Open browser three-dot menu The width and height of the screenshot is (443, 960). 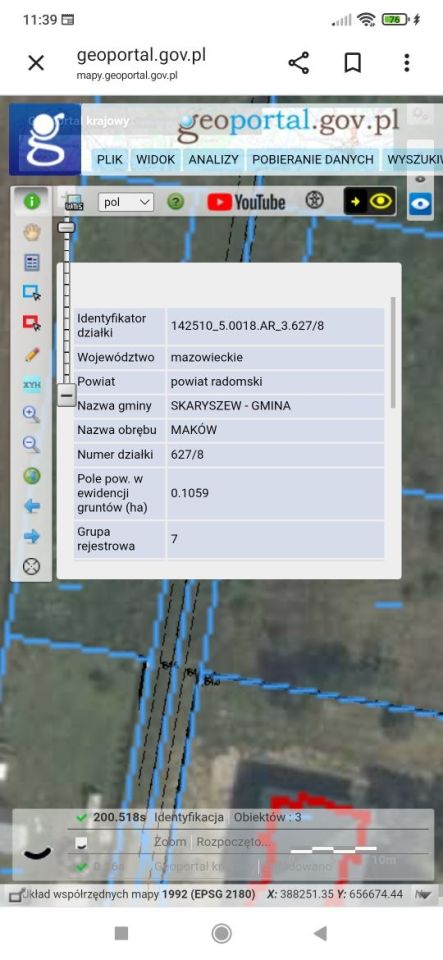point(407,62)
